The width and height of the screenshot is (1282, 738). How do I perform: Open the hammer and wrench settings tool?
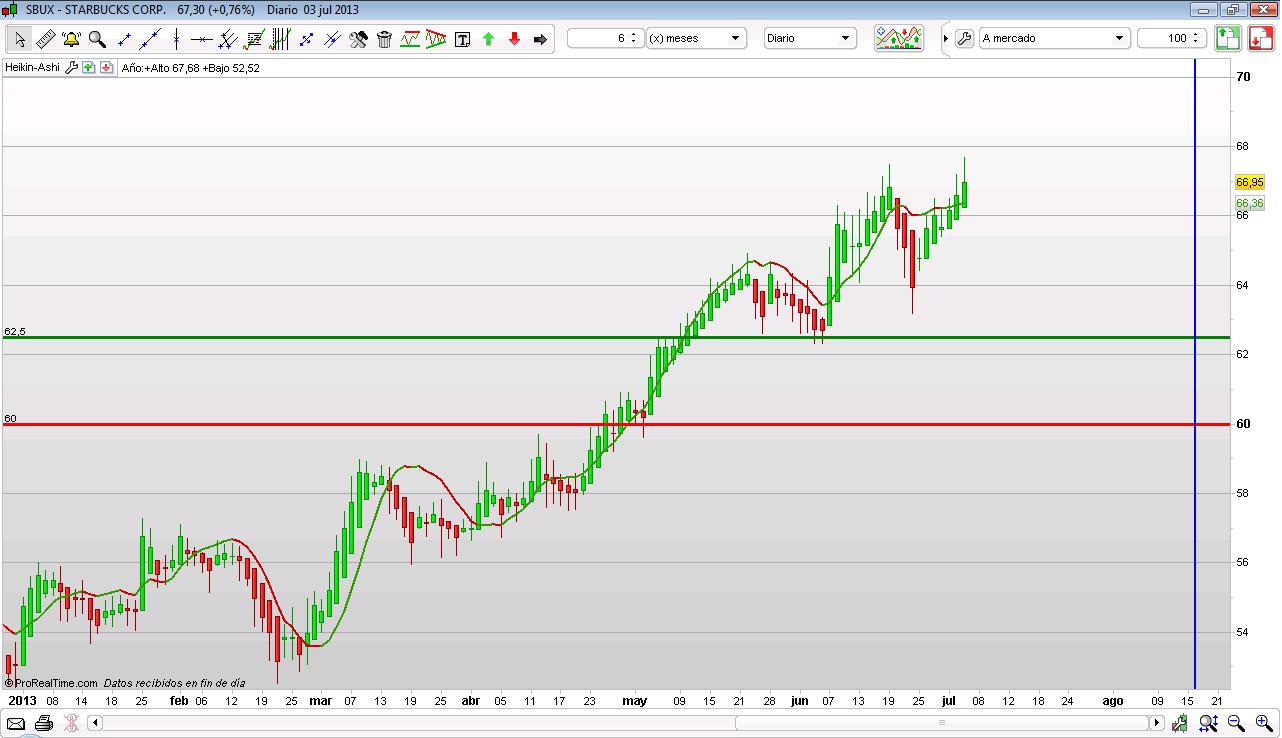(x=358, y=39)
